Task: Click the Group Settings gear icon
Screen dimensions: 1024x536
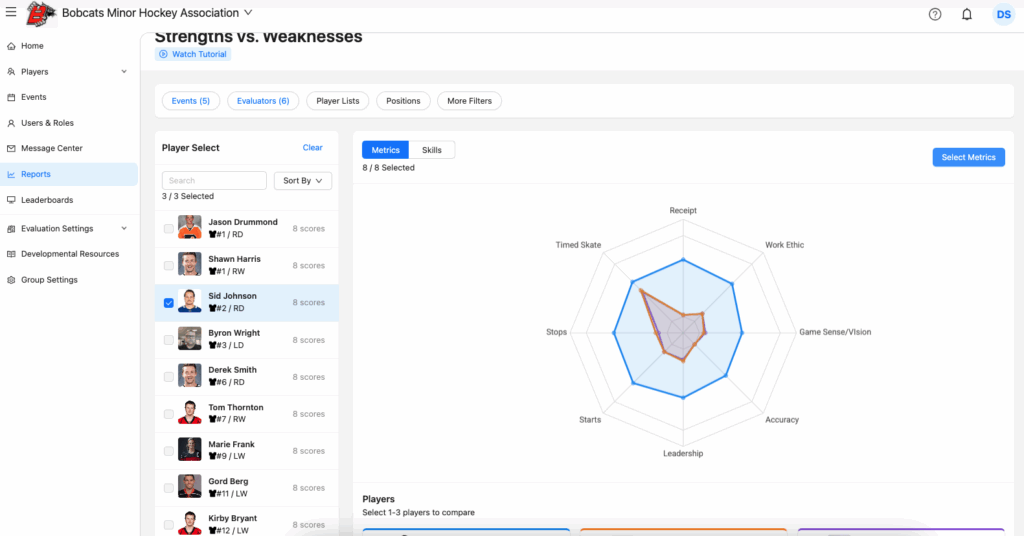Action: click(11, 280)
